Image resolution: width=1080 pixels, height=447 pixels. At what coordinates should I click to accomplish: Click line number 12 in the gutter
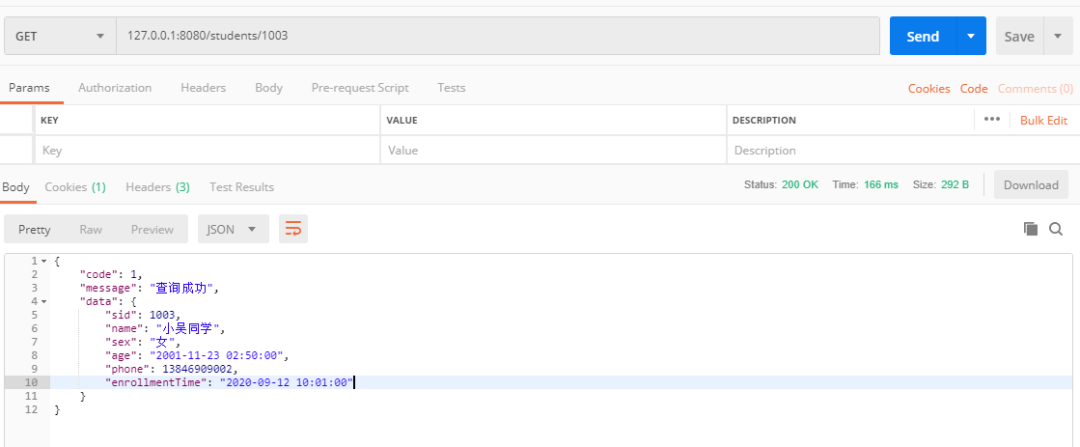click(32, 409)
